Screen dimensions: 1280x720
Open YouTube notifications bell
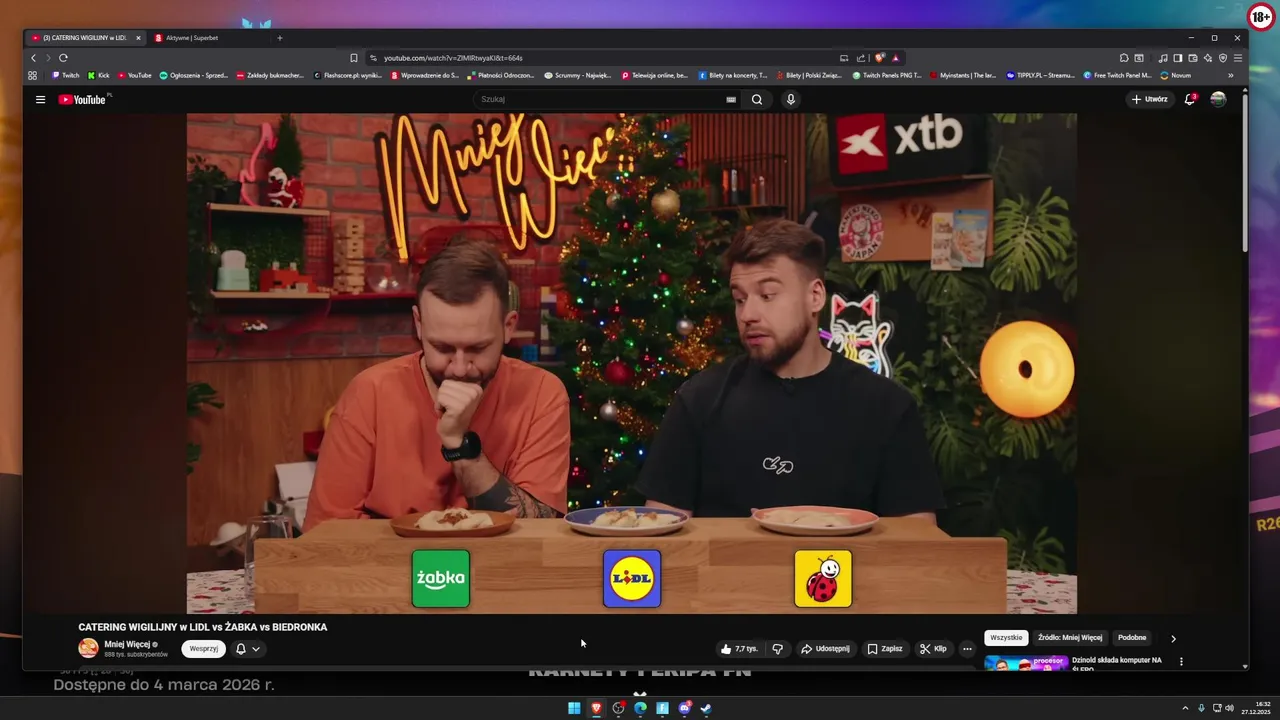(x=1190, y=99)
